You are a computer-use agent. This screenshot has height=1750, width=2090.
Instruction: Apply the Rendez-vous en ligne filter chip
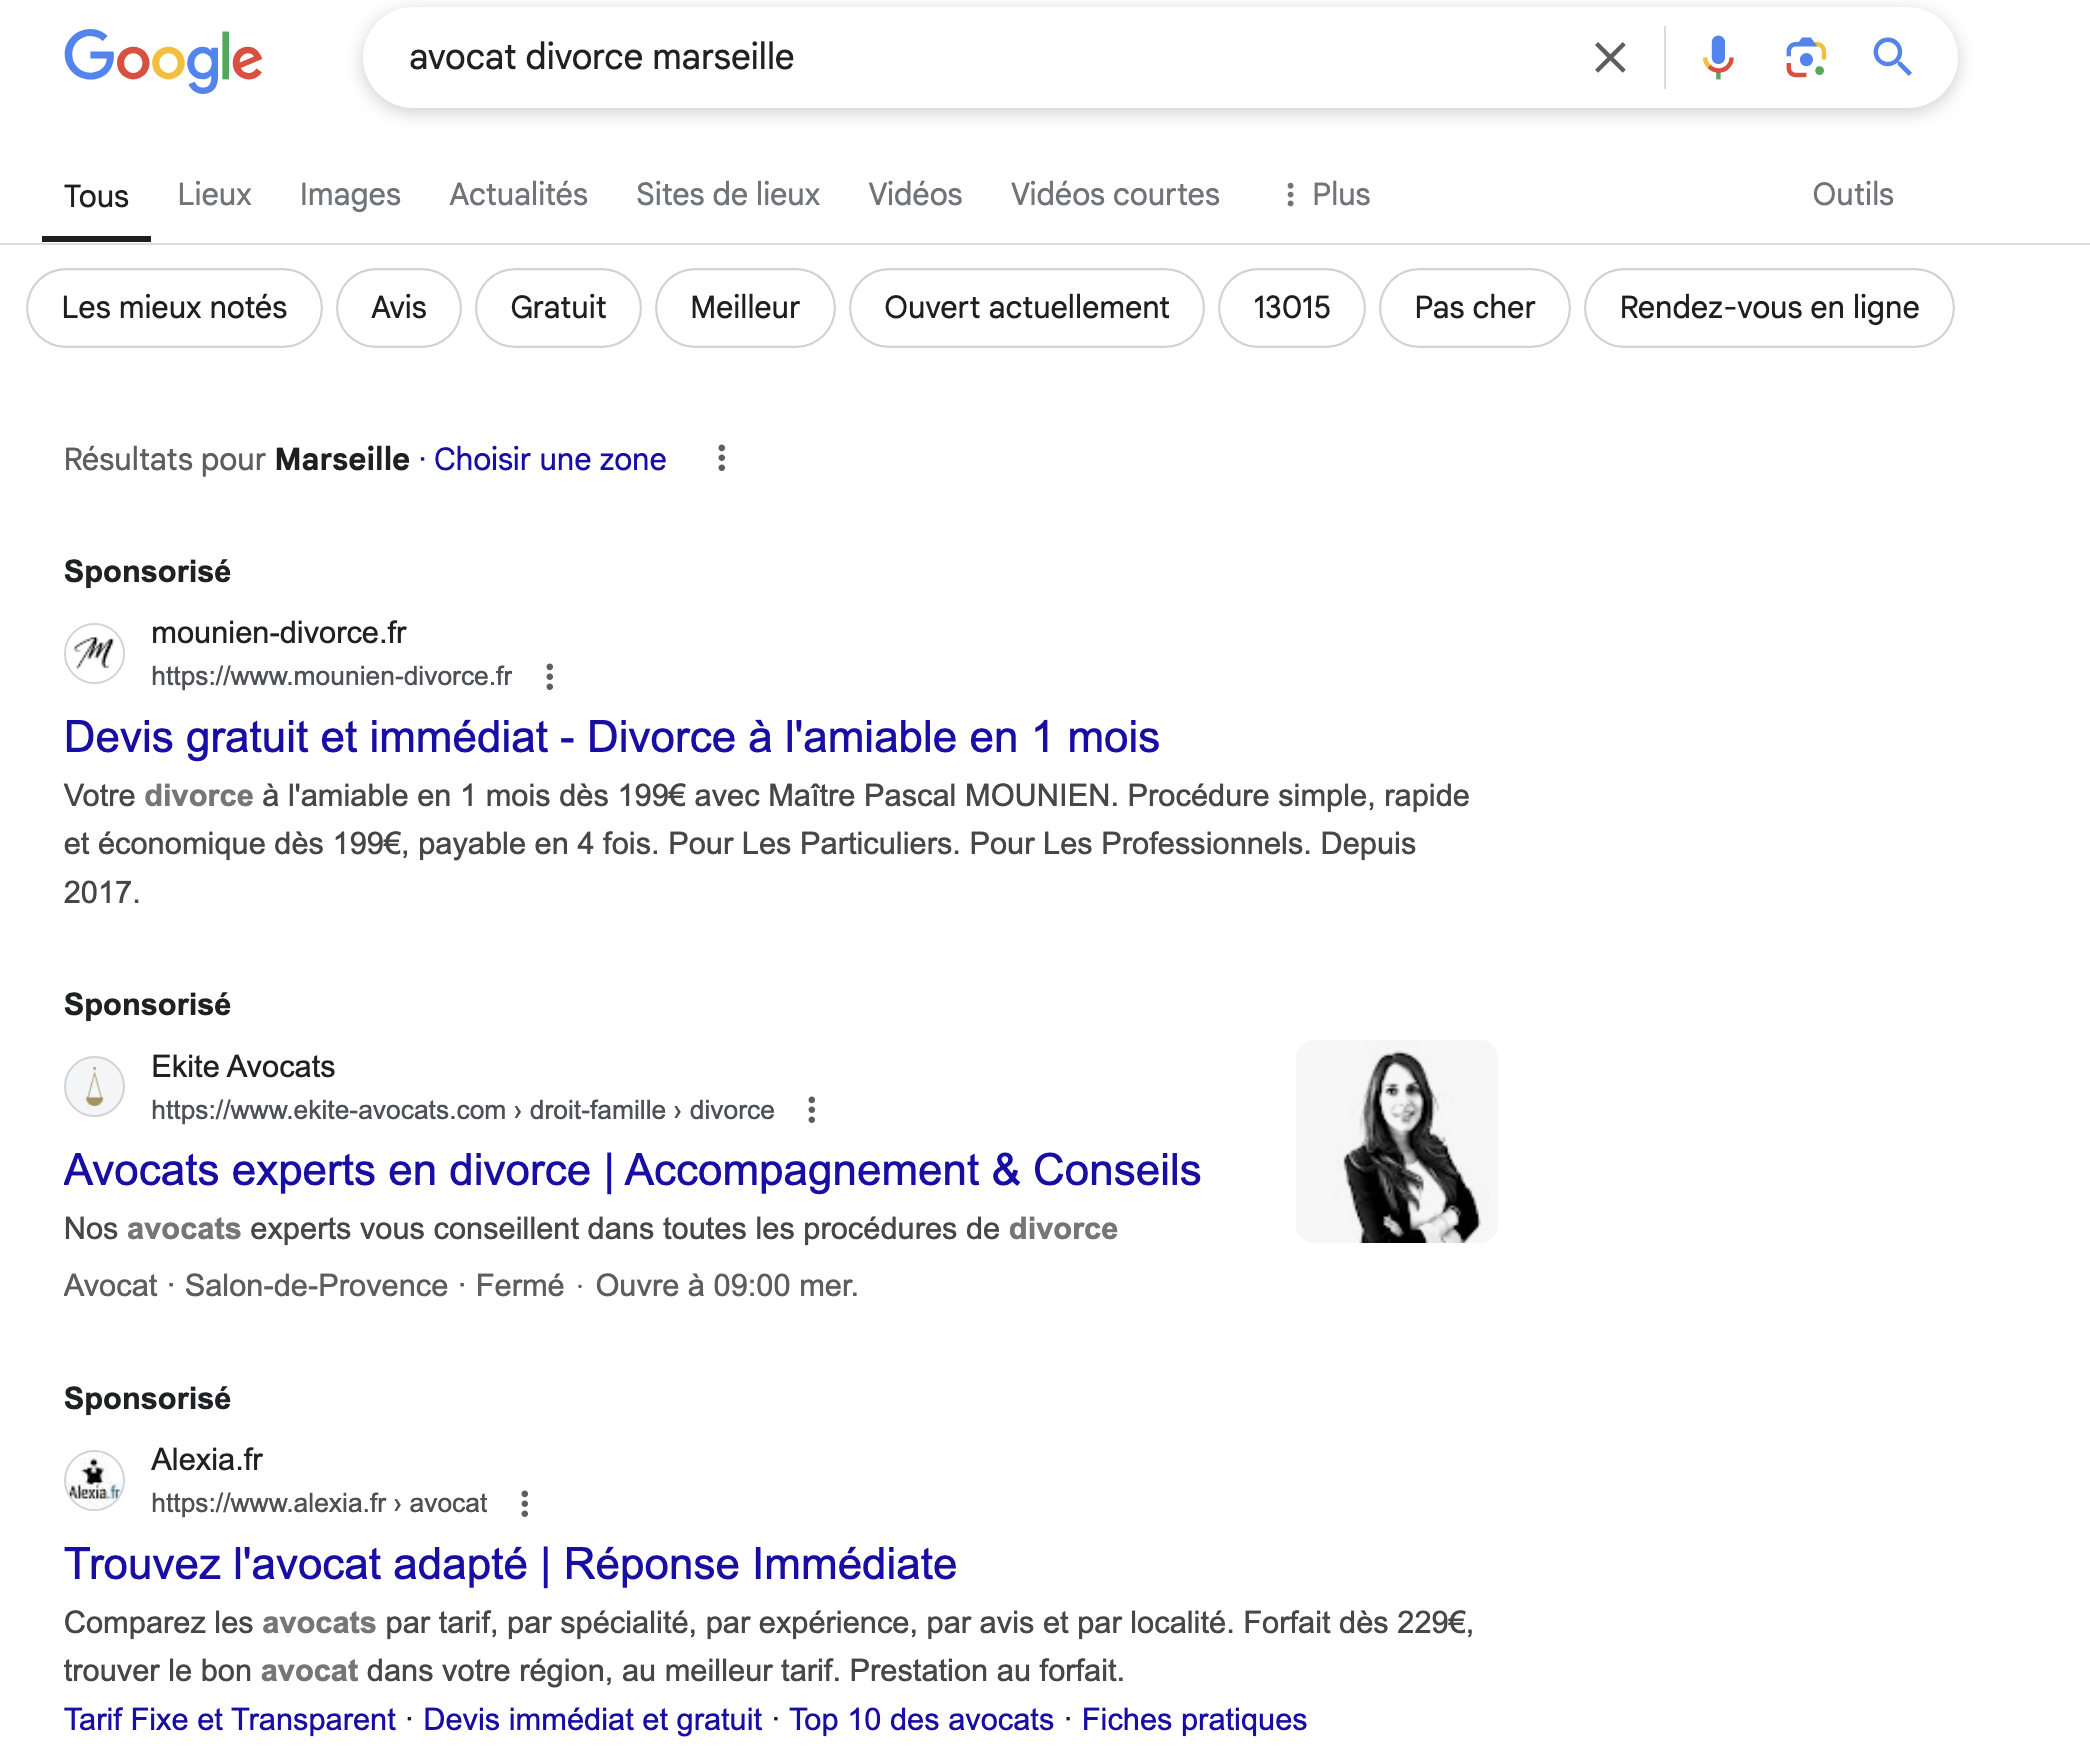[x=1769, y=308]
